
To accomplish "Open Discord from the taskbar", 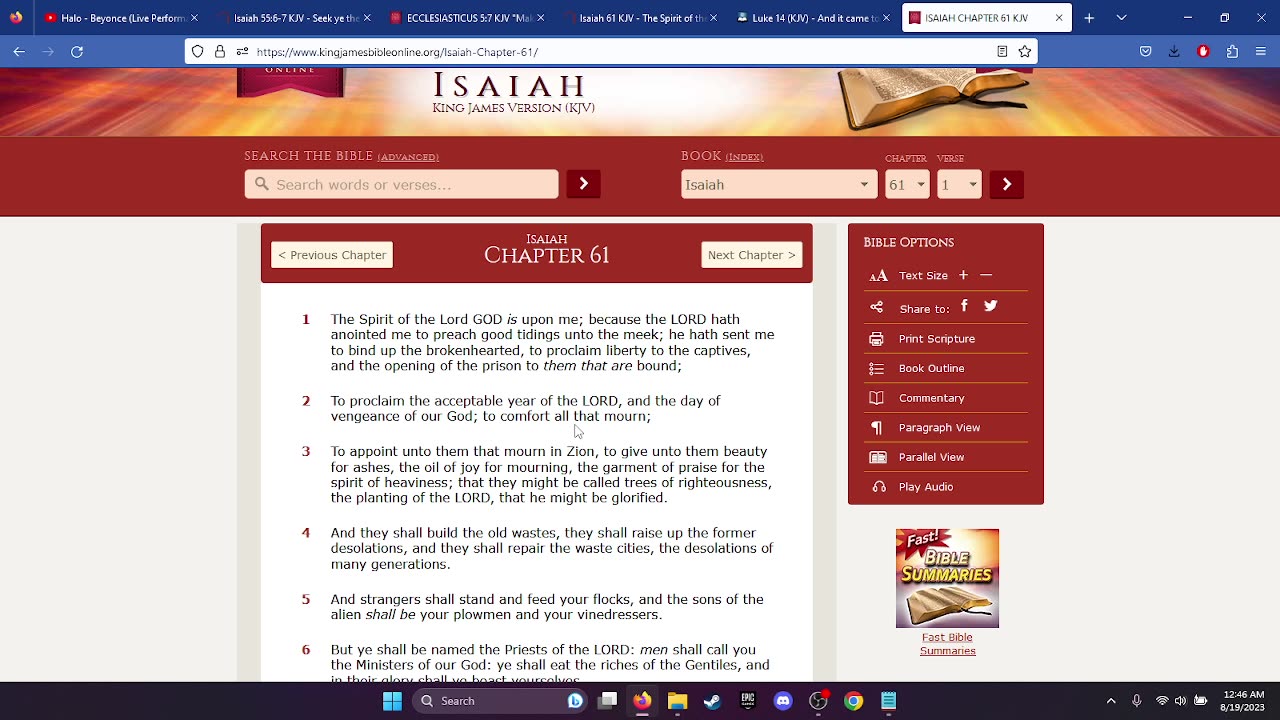I will [x=783, y=701].
